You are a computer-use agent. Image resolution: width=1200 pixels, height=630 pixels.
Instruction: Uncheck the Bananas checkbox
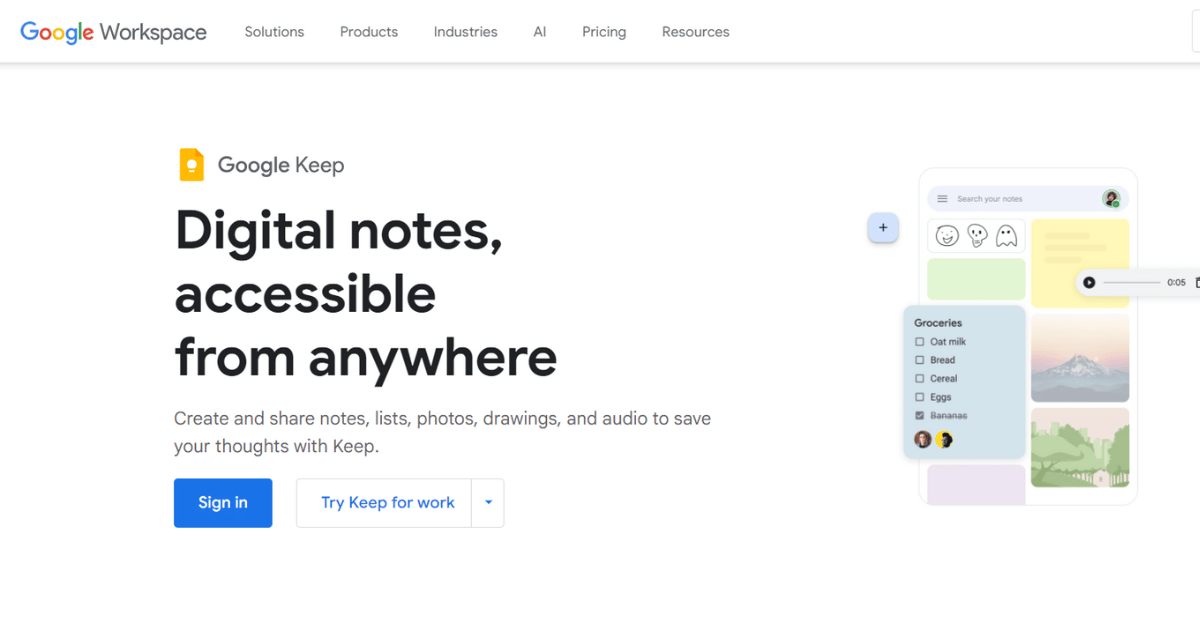coord(921,415)
